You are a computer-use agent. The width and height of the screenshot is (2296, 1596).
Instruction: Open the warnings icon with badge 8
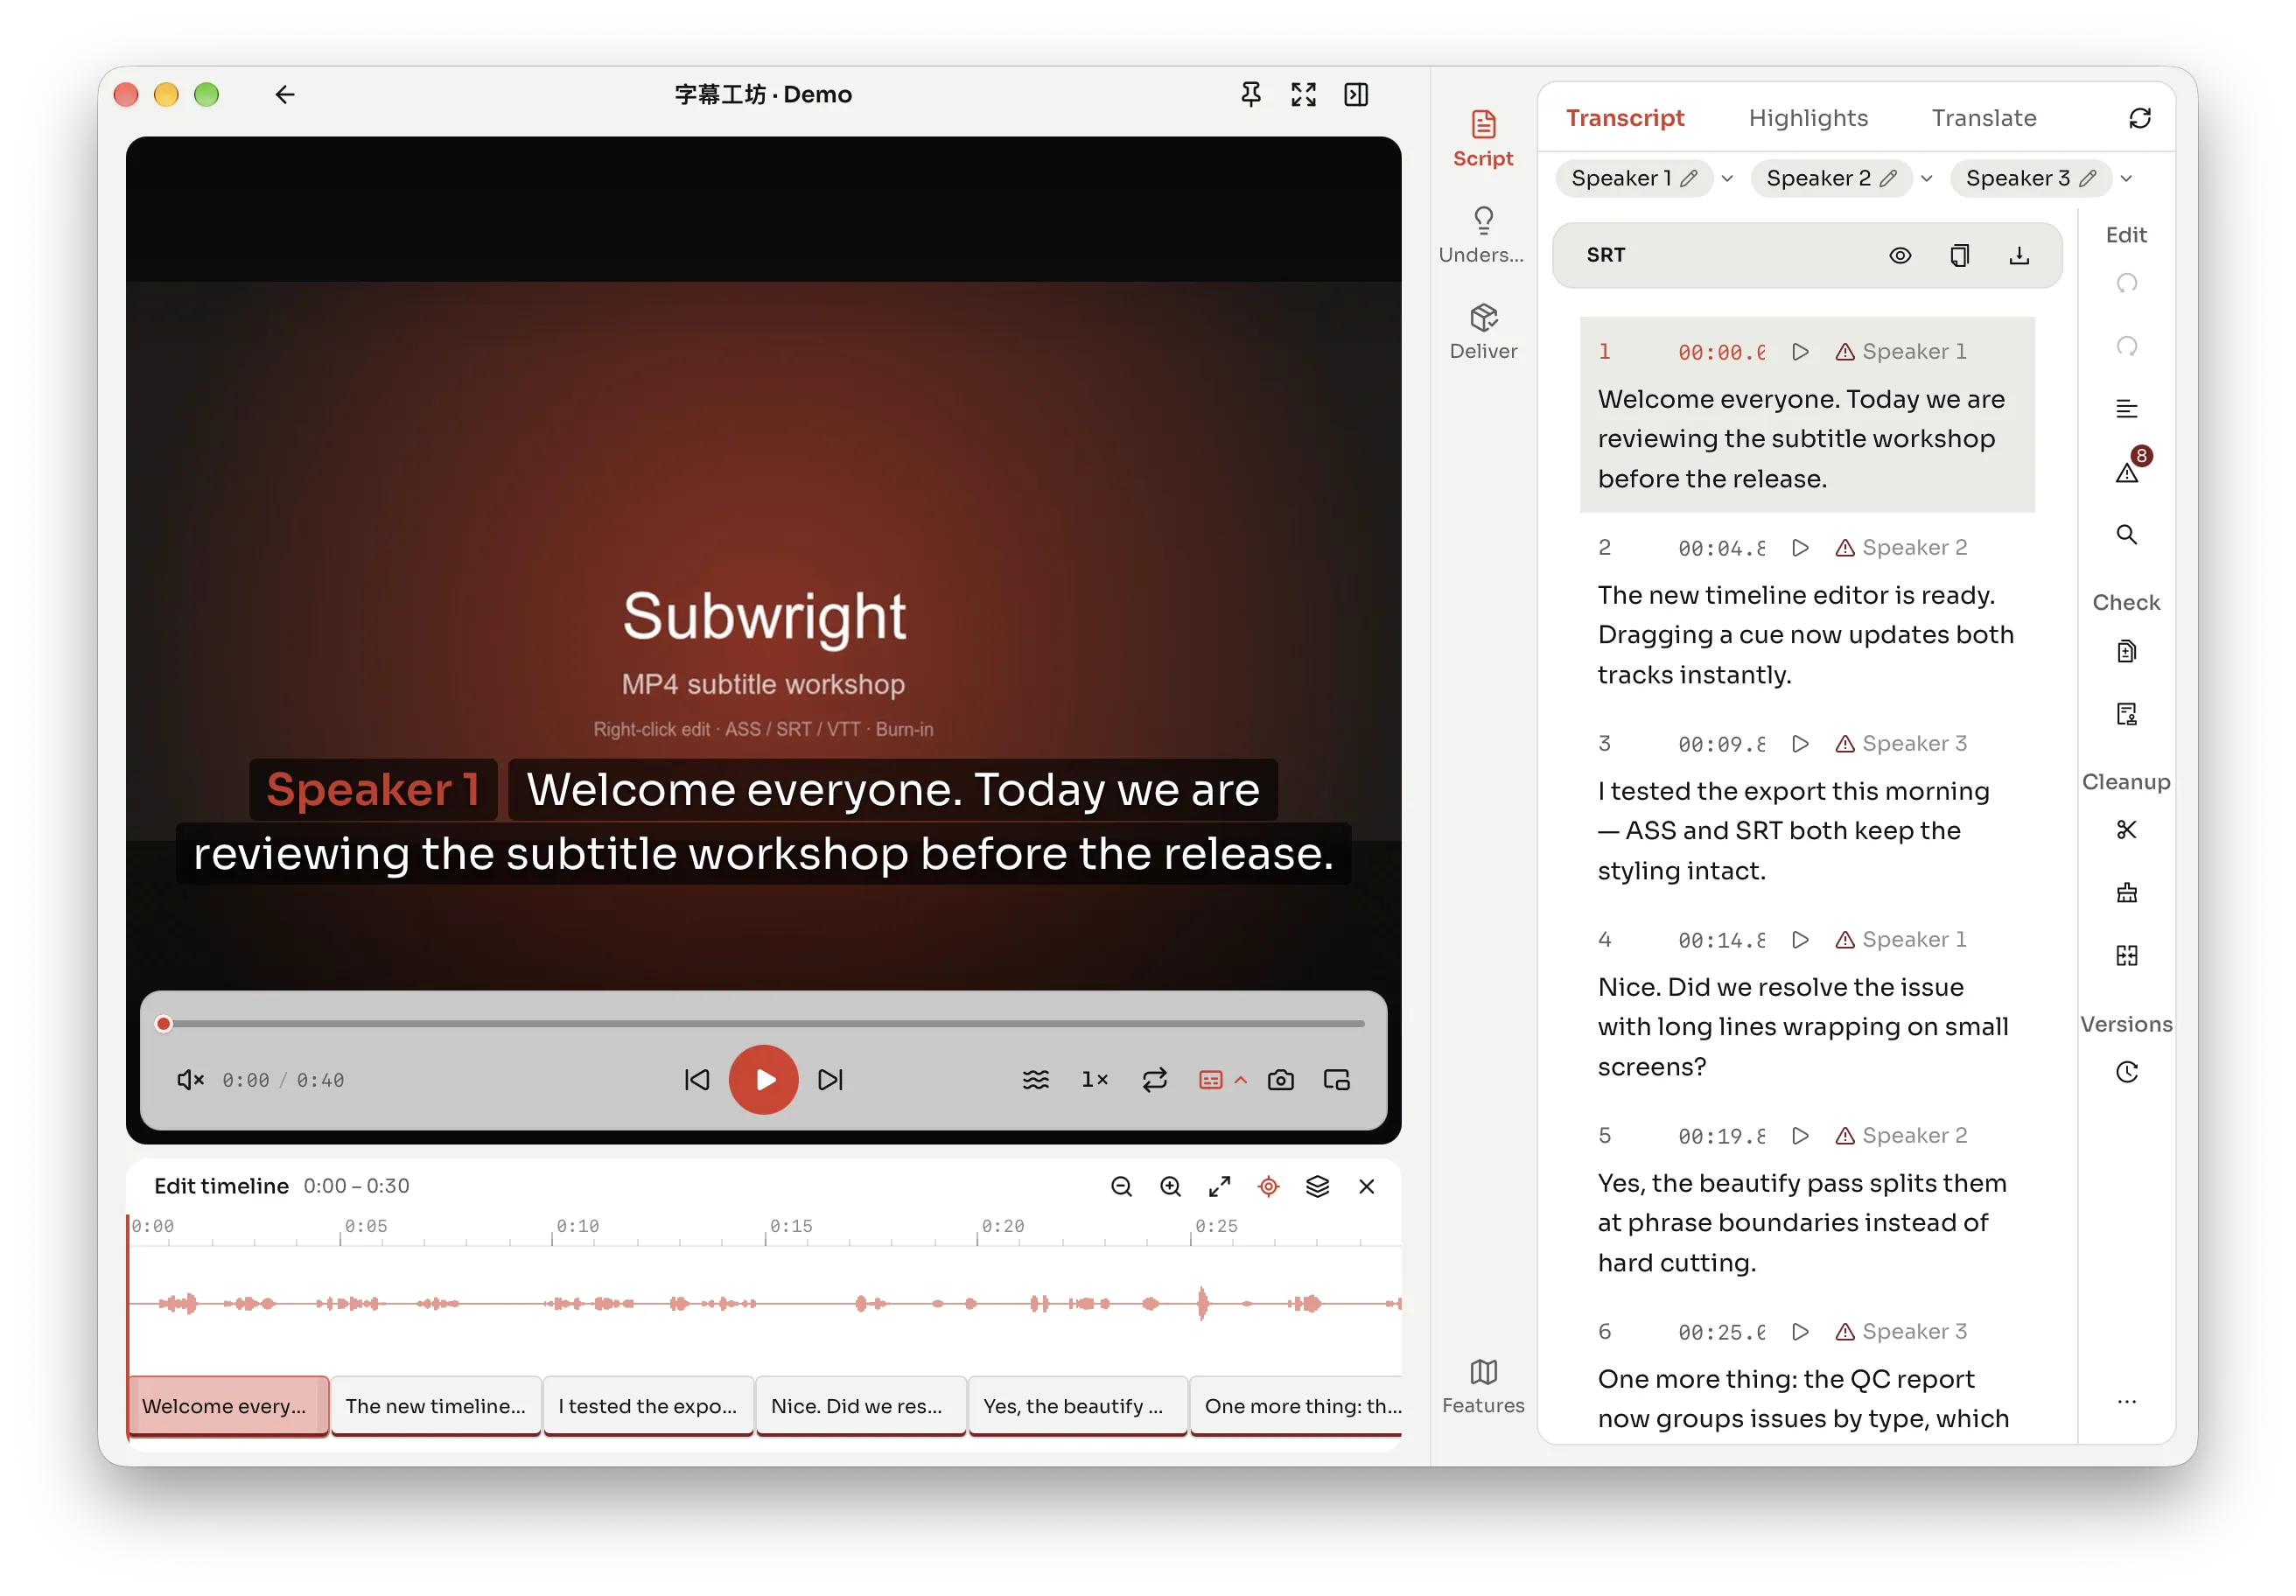[2126, 470]
